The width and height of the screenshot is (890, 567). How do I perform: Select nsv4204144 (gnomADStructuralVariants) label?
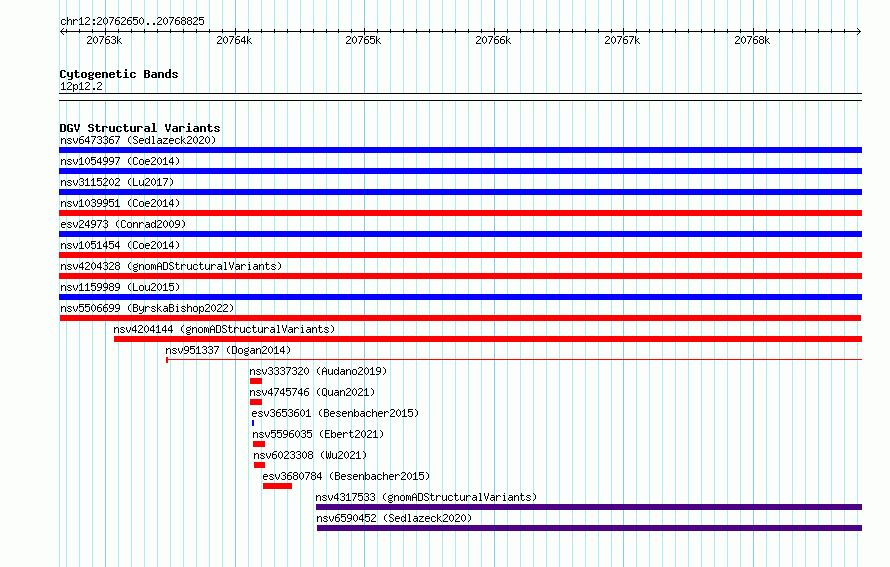[224, 329]
